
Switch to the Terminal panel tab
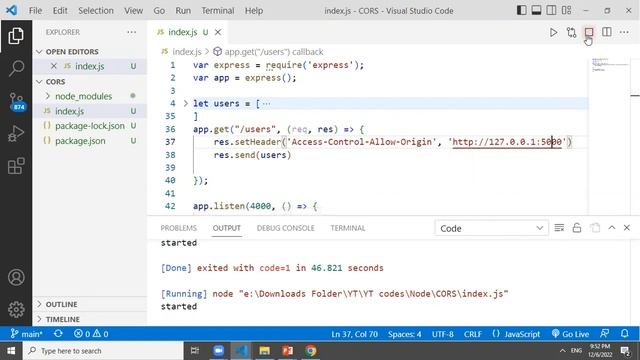point(348,228)
